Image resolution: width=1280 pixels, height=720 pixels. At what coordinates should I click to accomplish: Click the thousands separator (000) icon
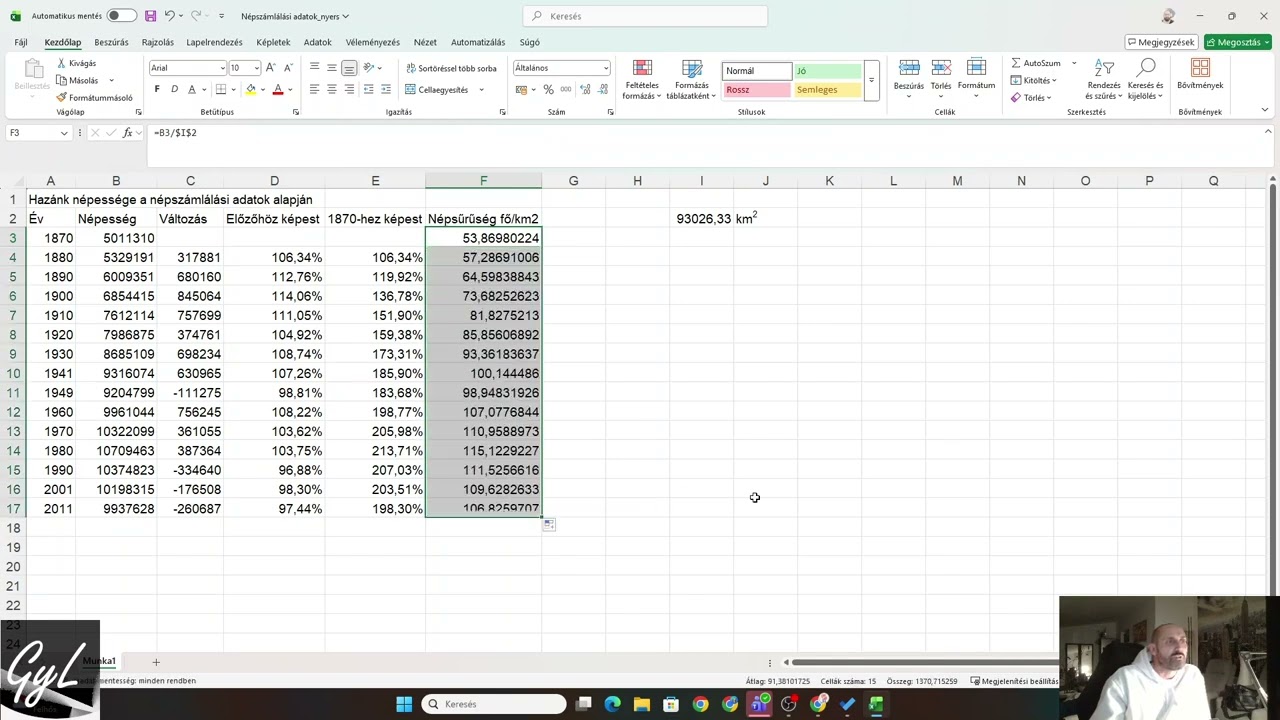pos(565,89)
